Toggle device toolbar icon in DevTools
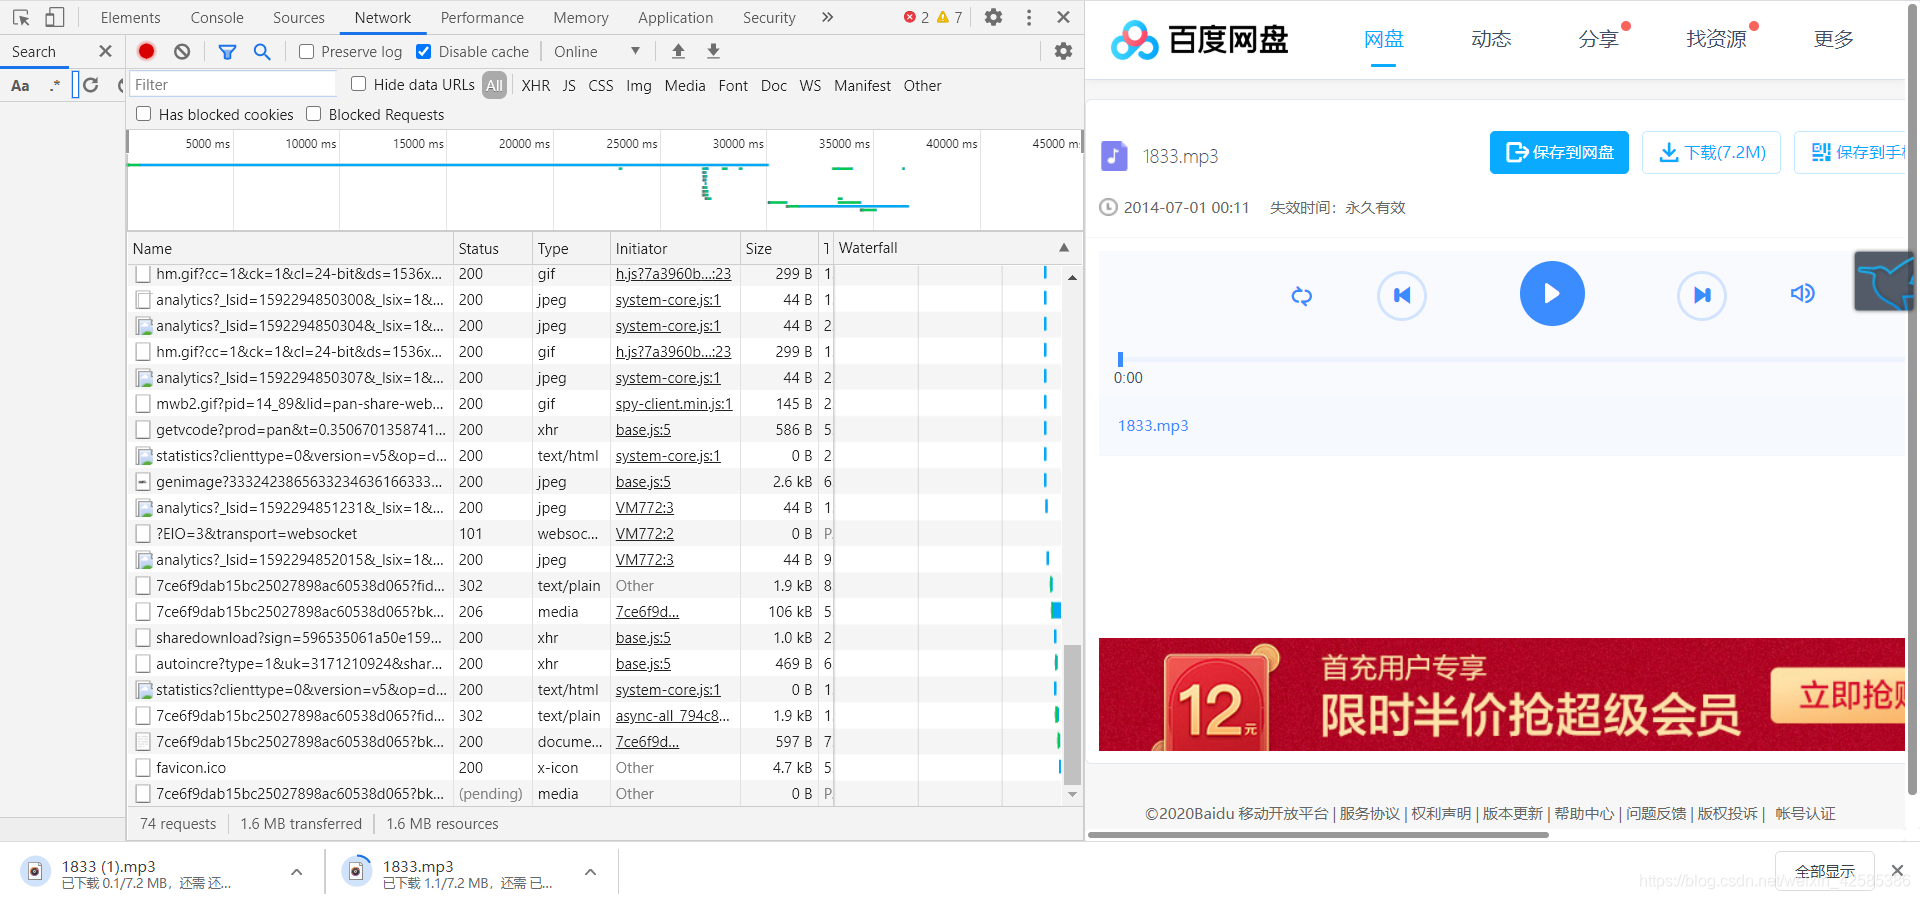The width and height of the screenshot is (1920, 899). click(x=55, y=17)
